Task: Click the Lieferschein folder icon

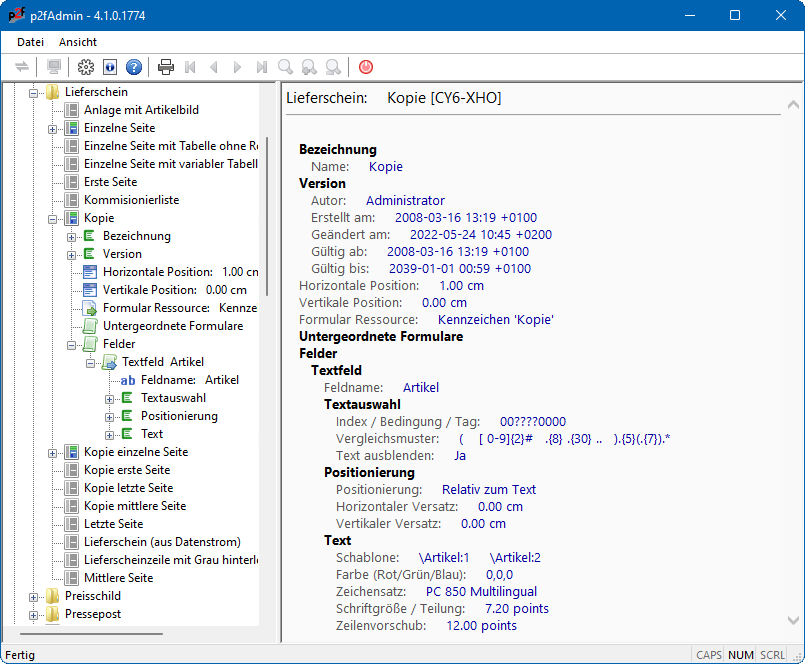Action: 52,92
